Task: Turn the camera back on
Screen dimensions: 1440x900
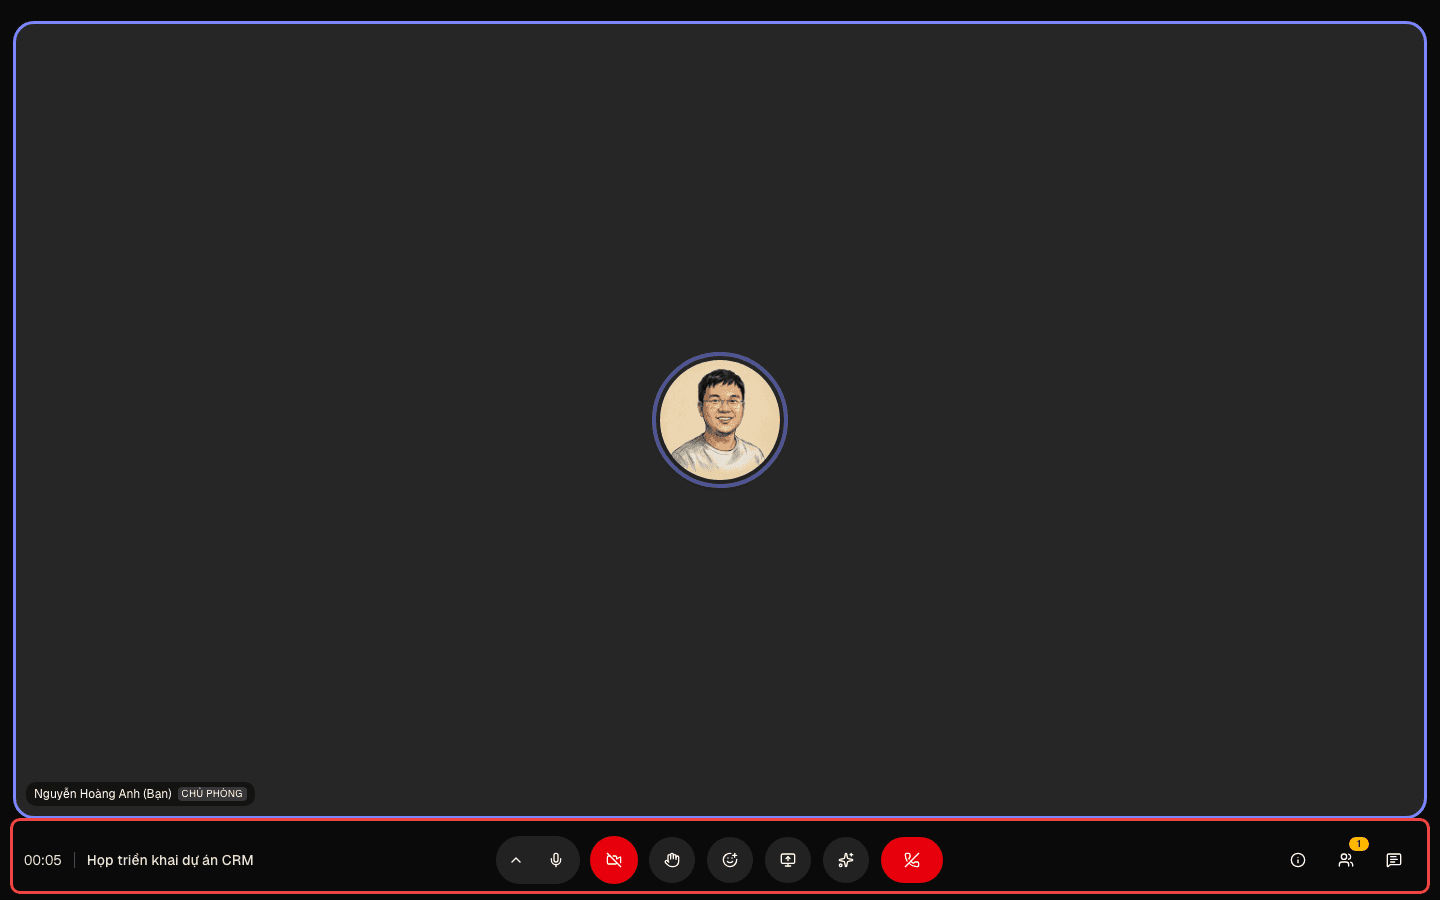Action: (614, 860)
